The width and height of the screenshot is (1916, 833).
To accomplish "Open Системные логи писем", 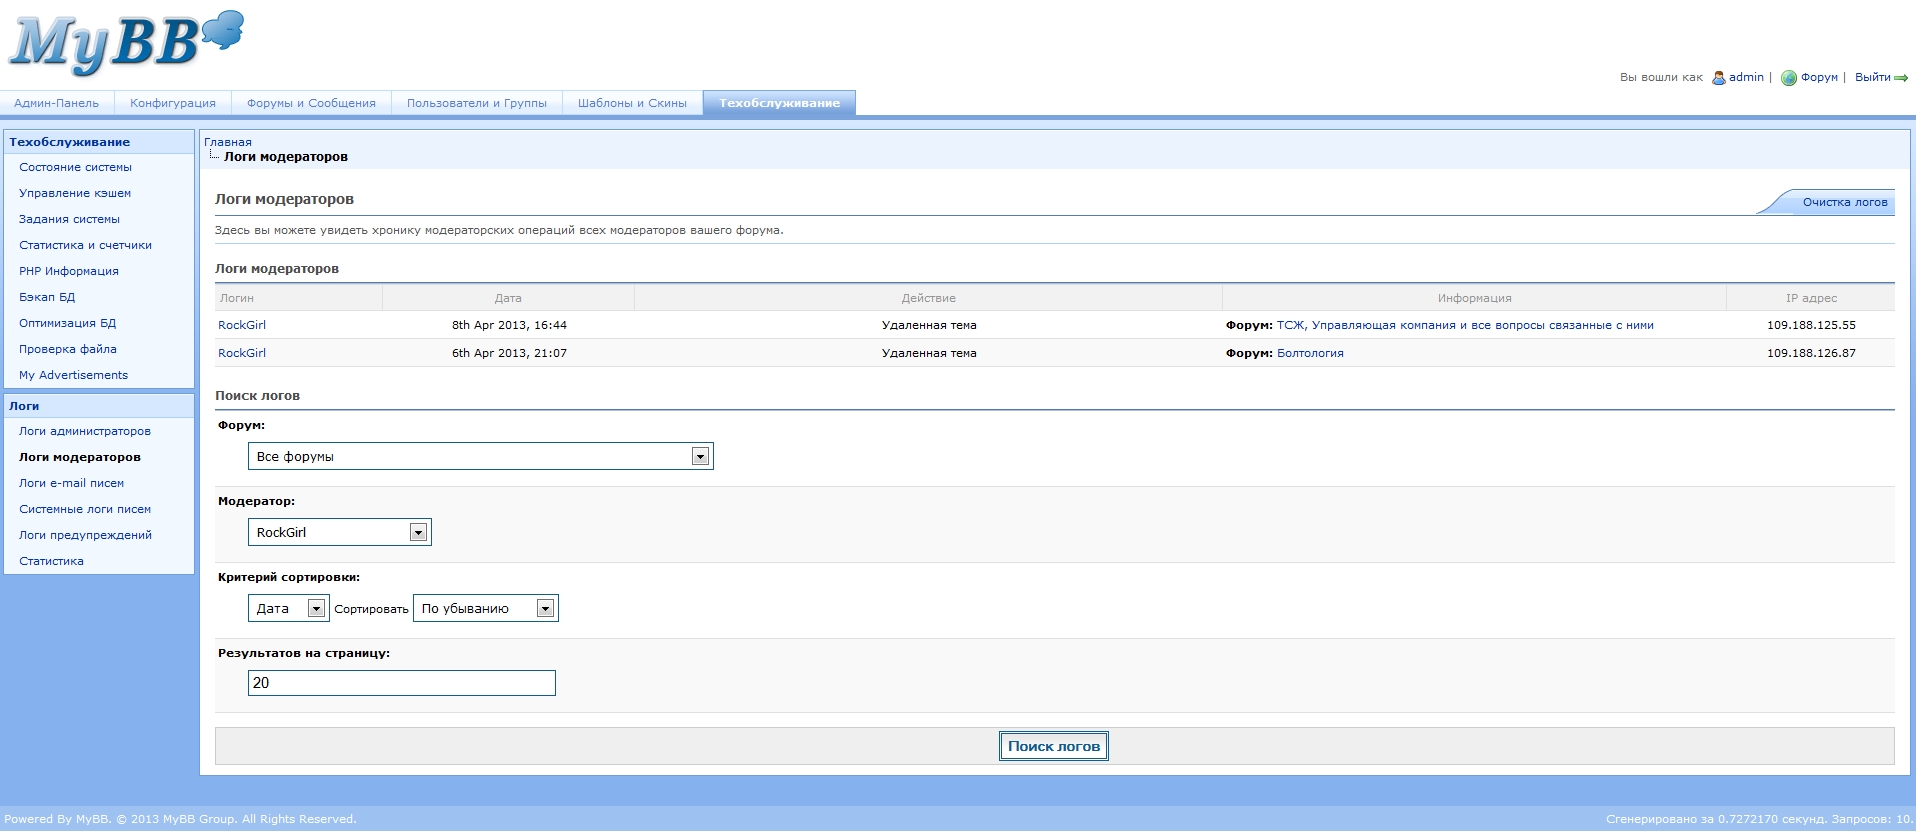I will click(x=85, y=509).
